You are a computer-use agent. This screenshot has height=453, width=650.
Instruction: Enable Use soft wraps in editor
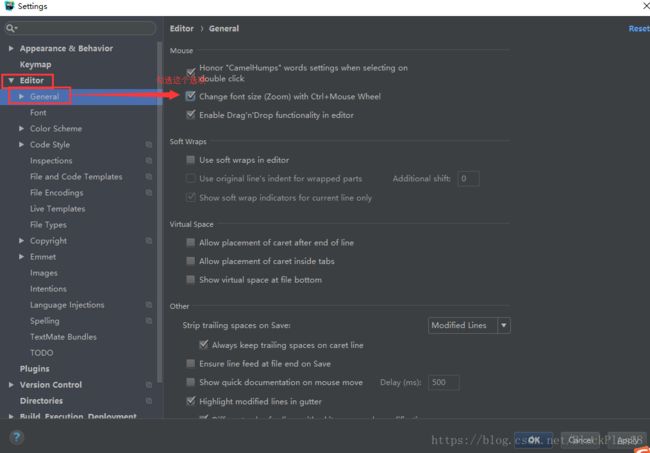click(x=190, y=160)
